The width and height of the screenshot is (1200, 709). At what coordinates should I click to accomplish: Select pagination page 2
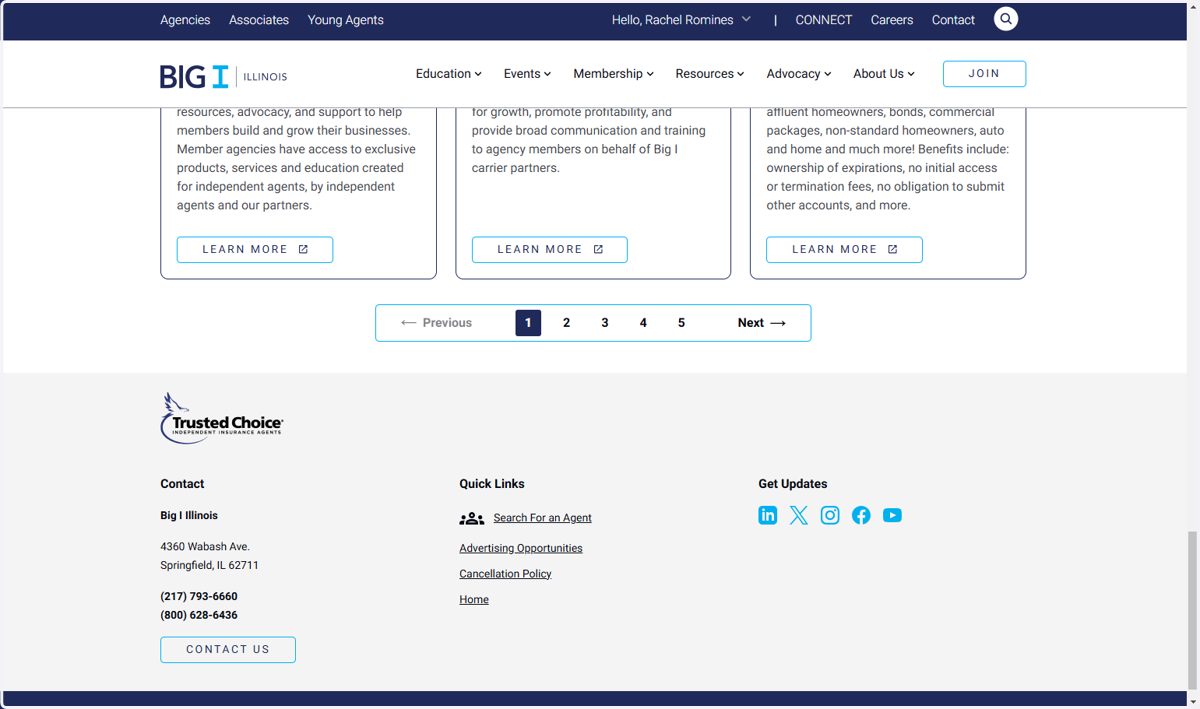567,323
